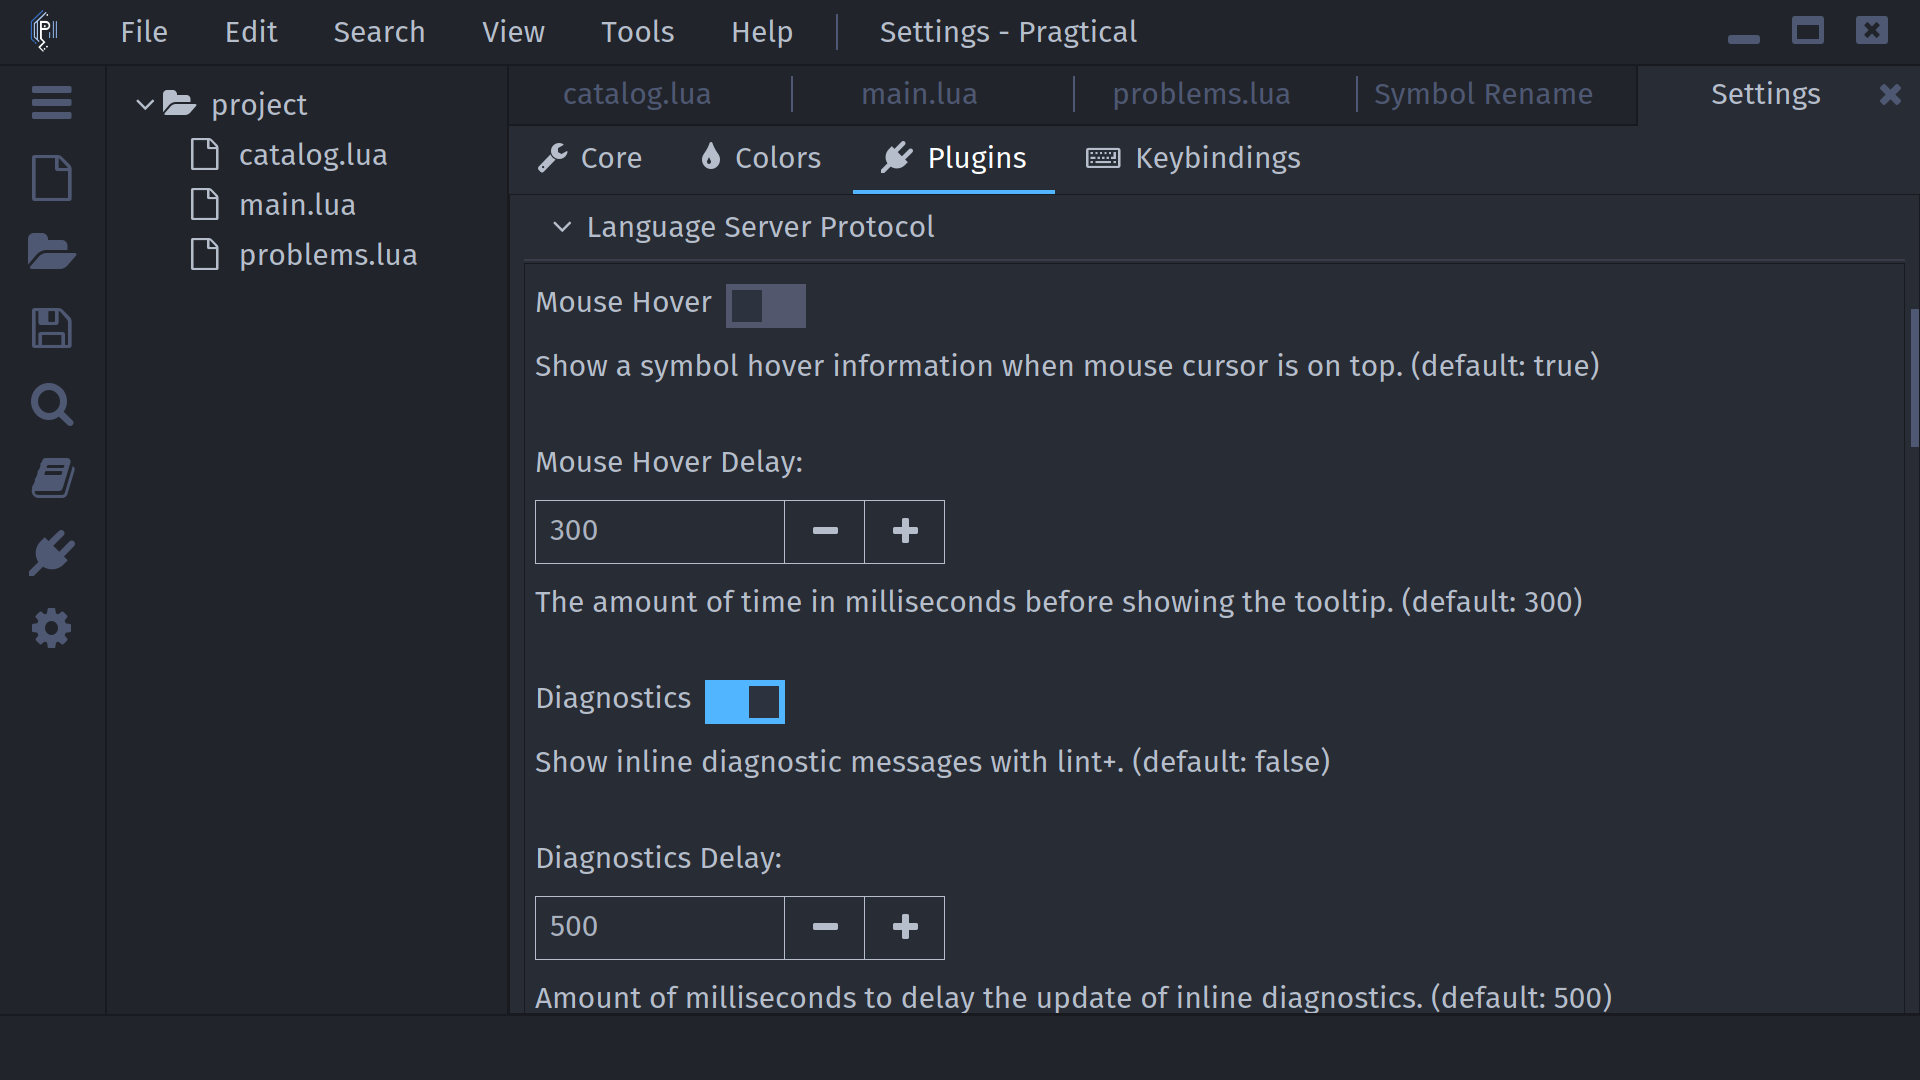This screenshot has width=1920, height=1080.
Task: Click the Diagnostics Delay input field
Action: [x=660, y=928]
